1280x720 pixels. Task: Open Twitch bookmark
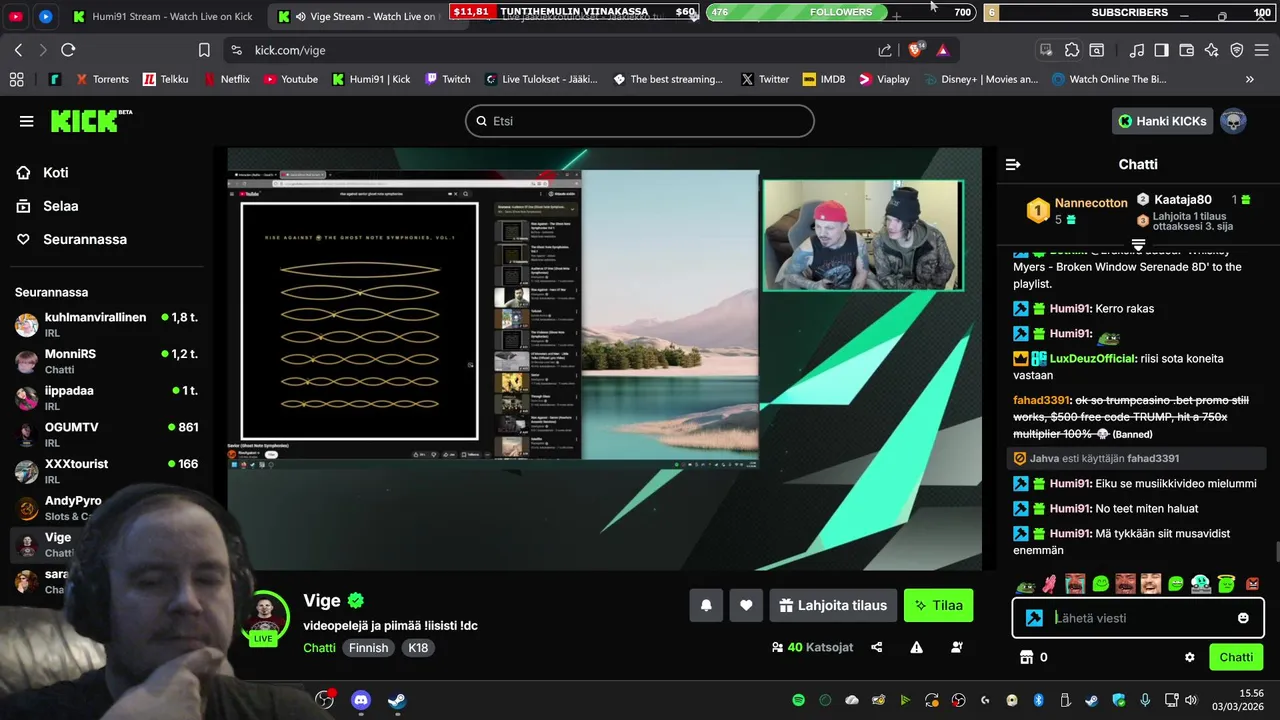(447, 79)
